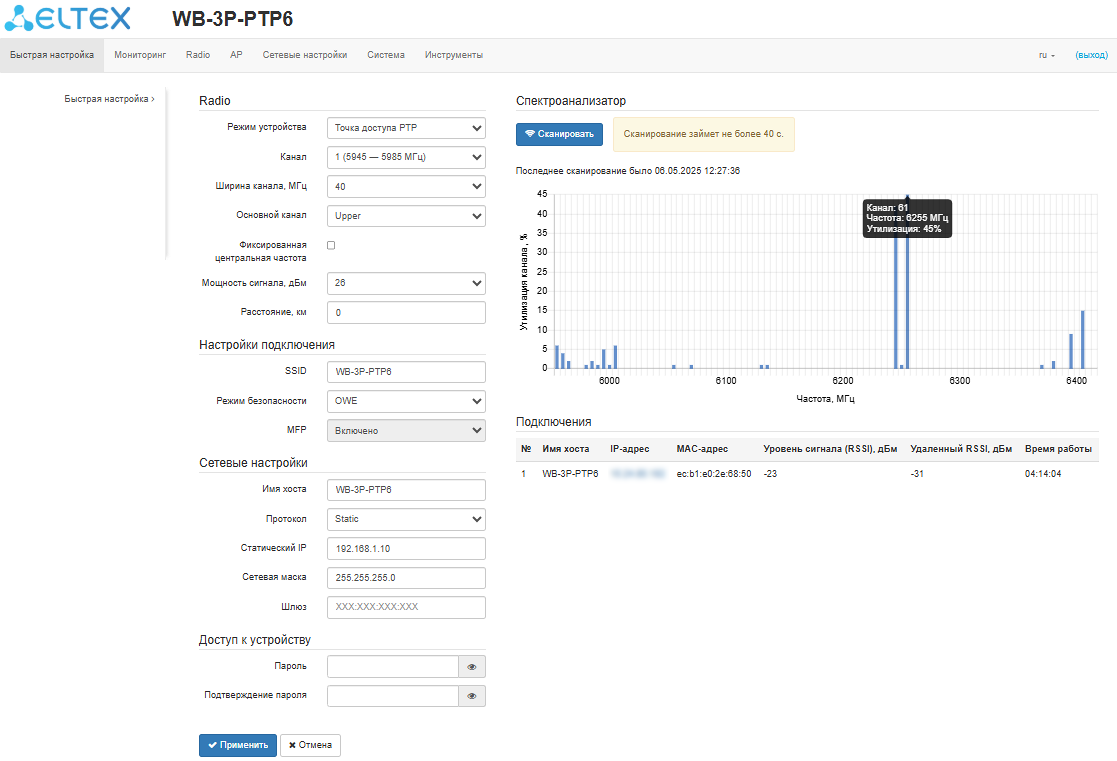The width and height of the screenshot is (1117, 761).
Task: Open the Static protocol dropdown
Action: (x=405, y=519)
